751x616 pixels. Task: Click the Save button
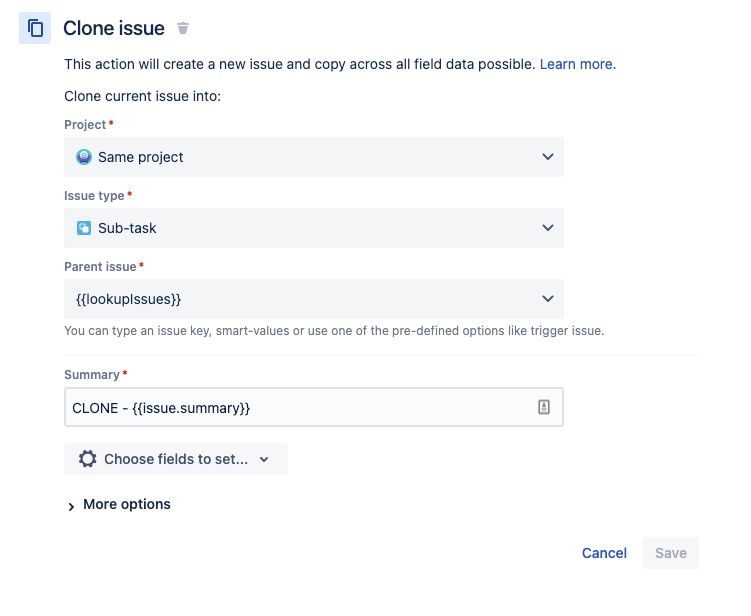pos(670,553)
